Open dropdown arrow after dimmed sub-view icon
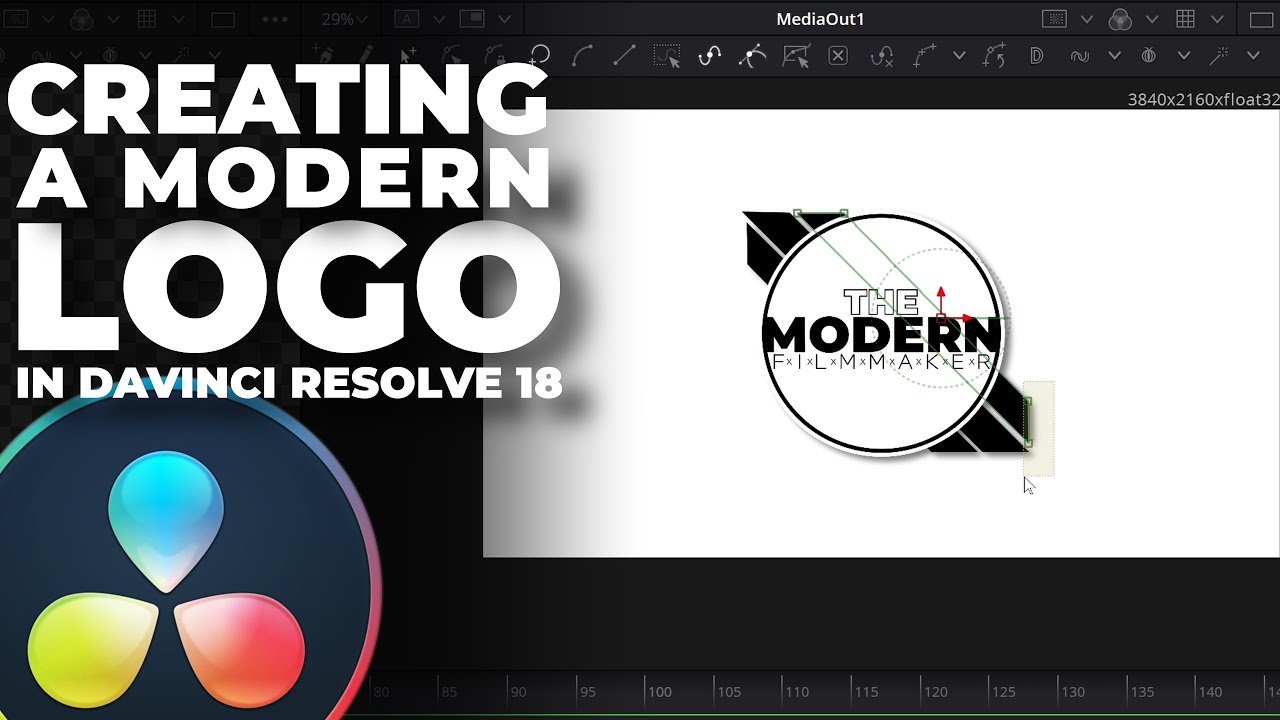This screenshot has width=1280, height=720. pos(504,19)
